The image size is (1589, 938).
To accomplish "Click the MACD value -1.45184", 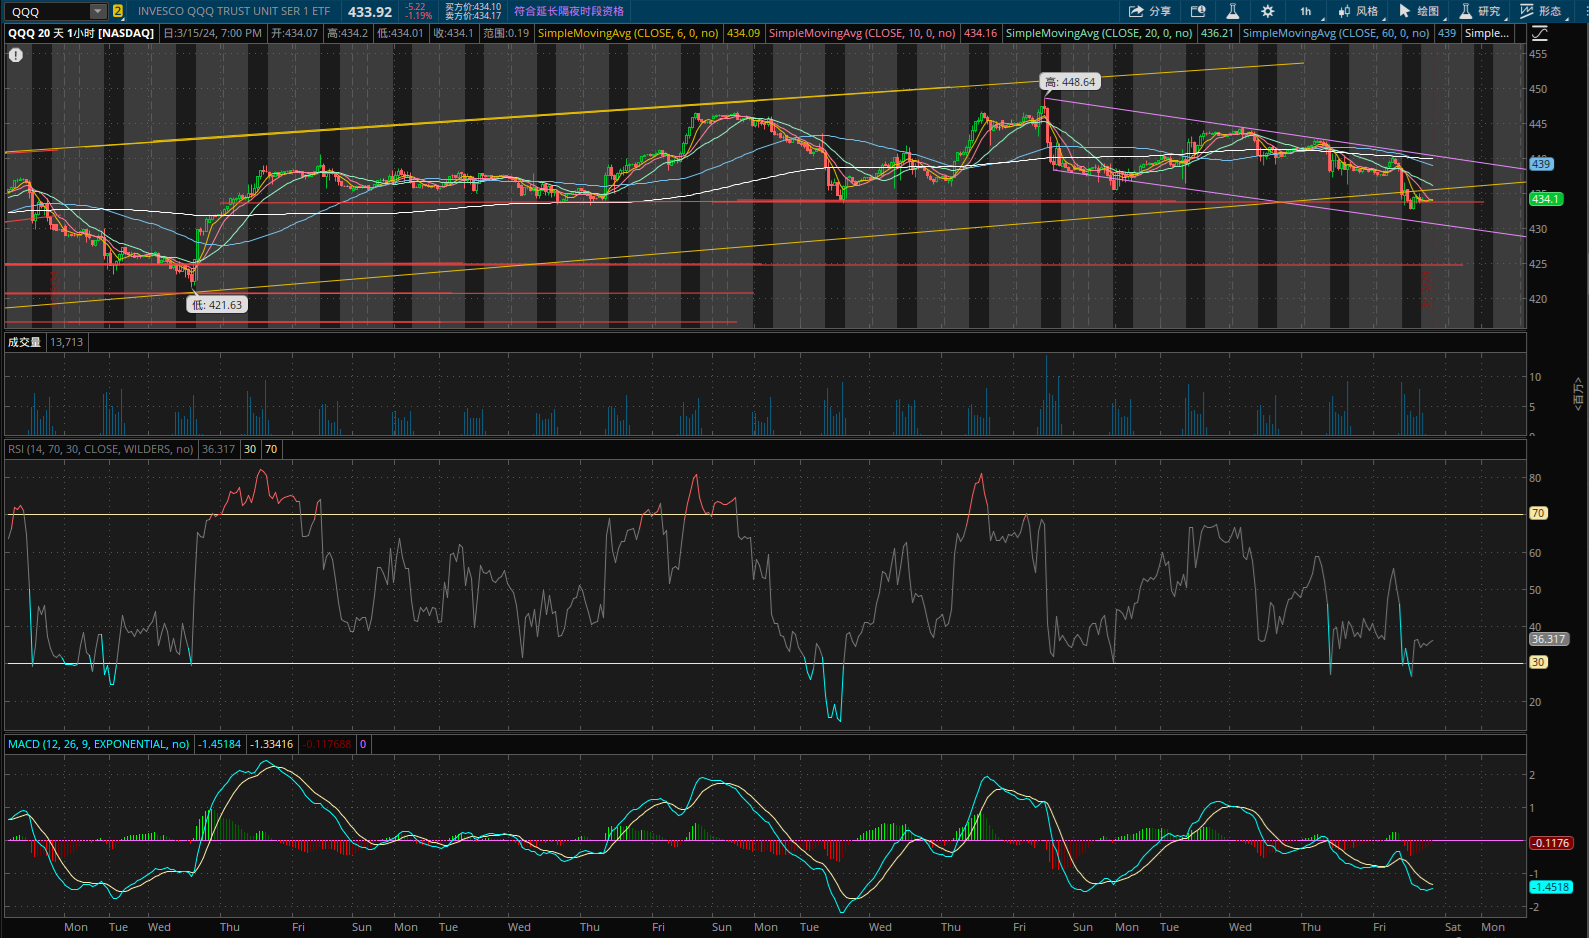I will tap(220, 744).
